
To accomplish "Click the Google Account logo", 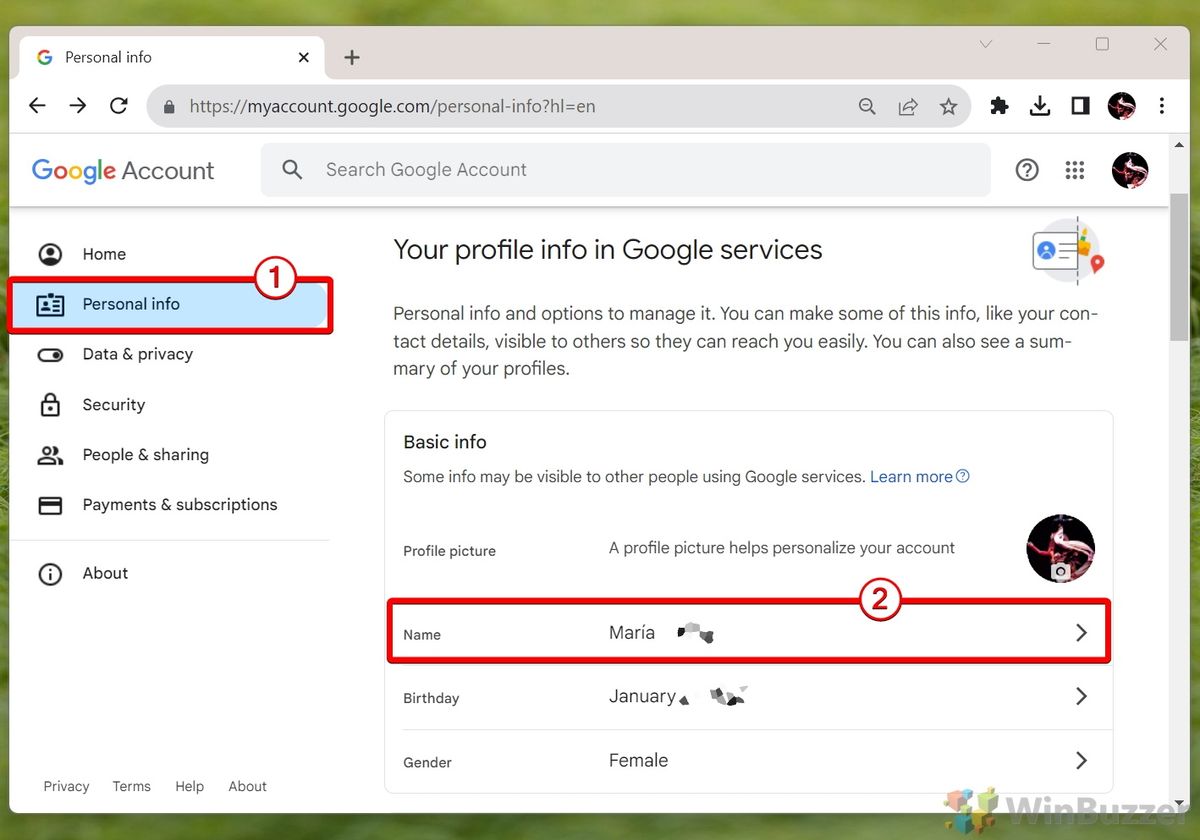I will click(123, 171).
